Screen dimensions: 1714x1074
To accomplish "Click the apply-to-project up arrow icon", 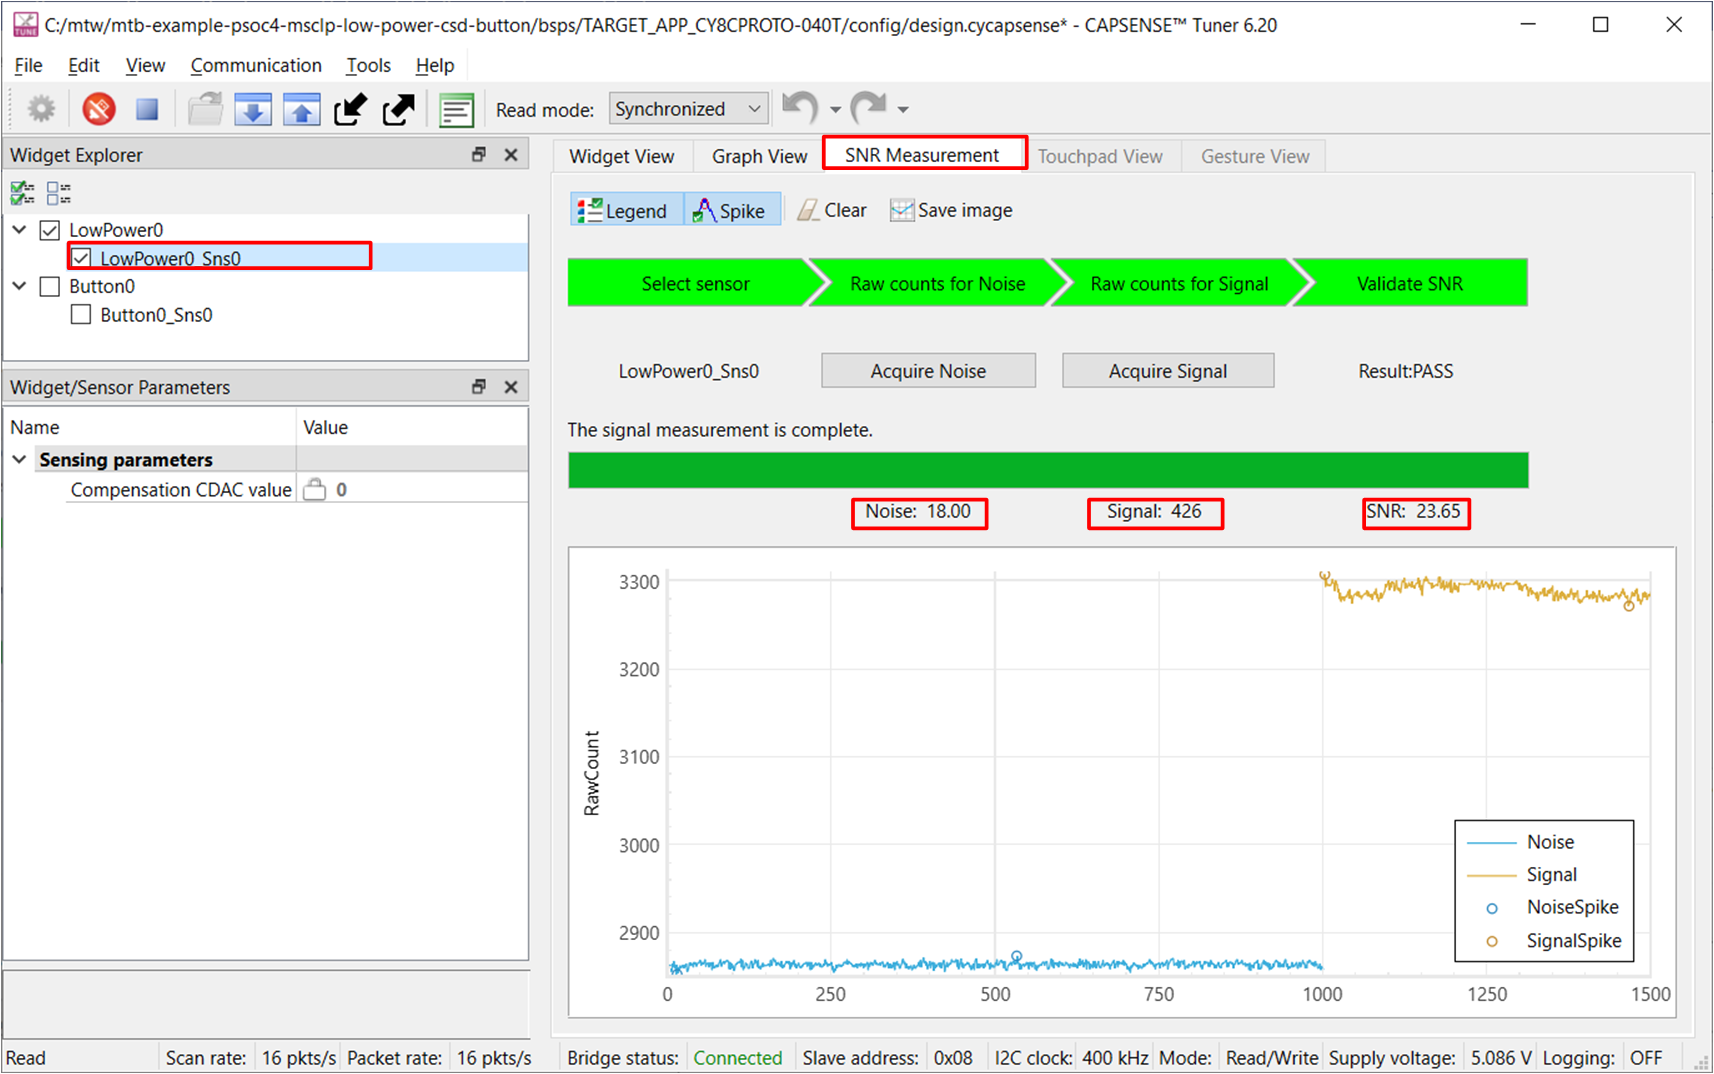I will 301,109.
